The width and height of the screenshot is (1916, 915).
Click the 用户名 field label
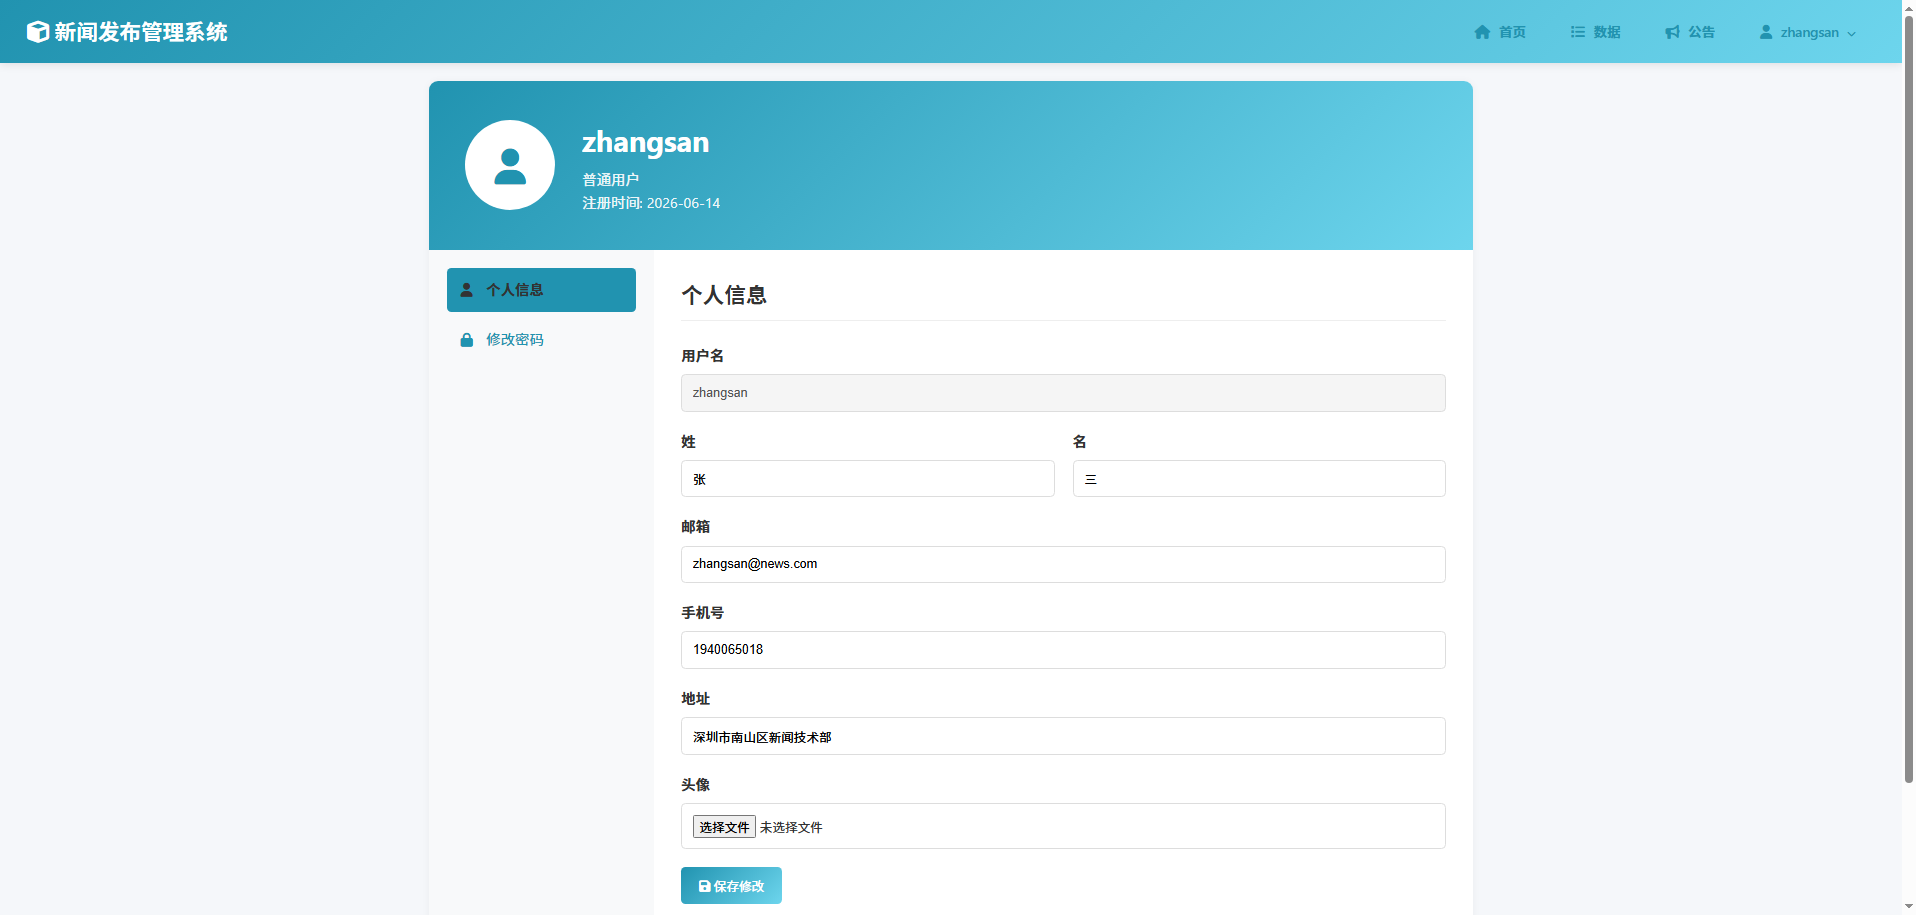point(702,356)
